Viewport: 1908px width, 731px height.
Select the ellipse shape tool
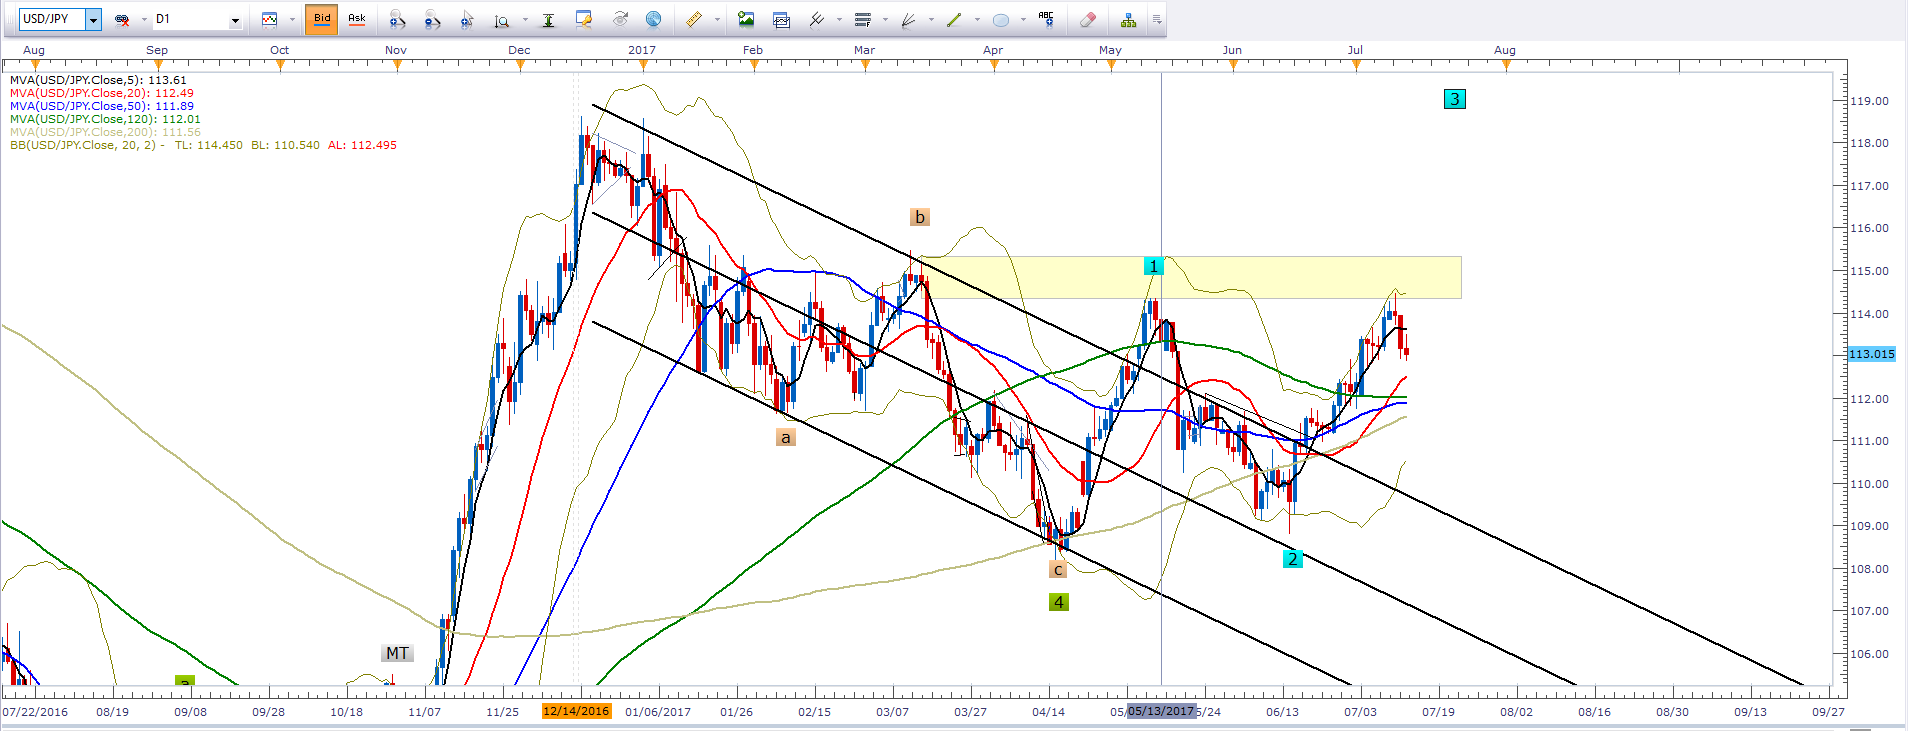tap(1000, 19)
